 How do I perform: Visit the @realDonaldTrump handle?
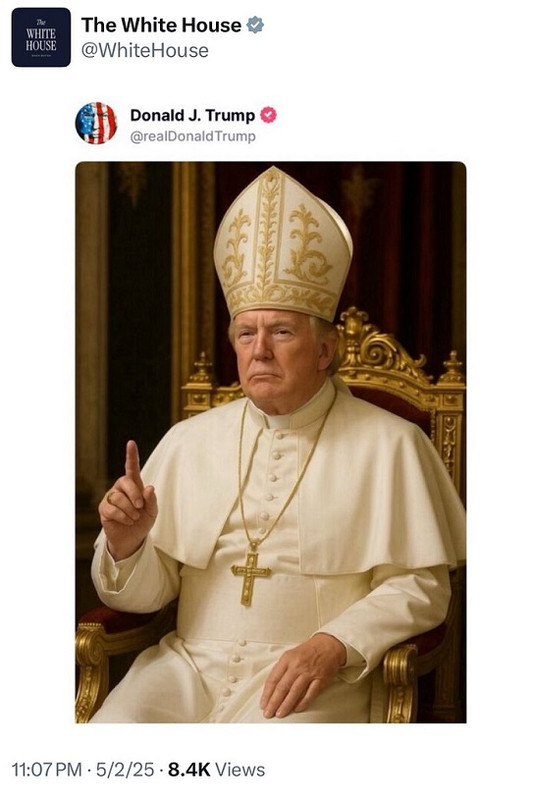point(193,136)
